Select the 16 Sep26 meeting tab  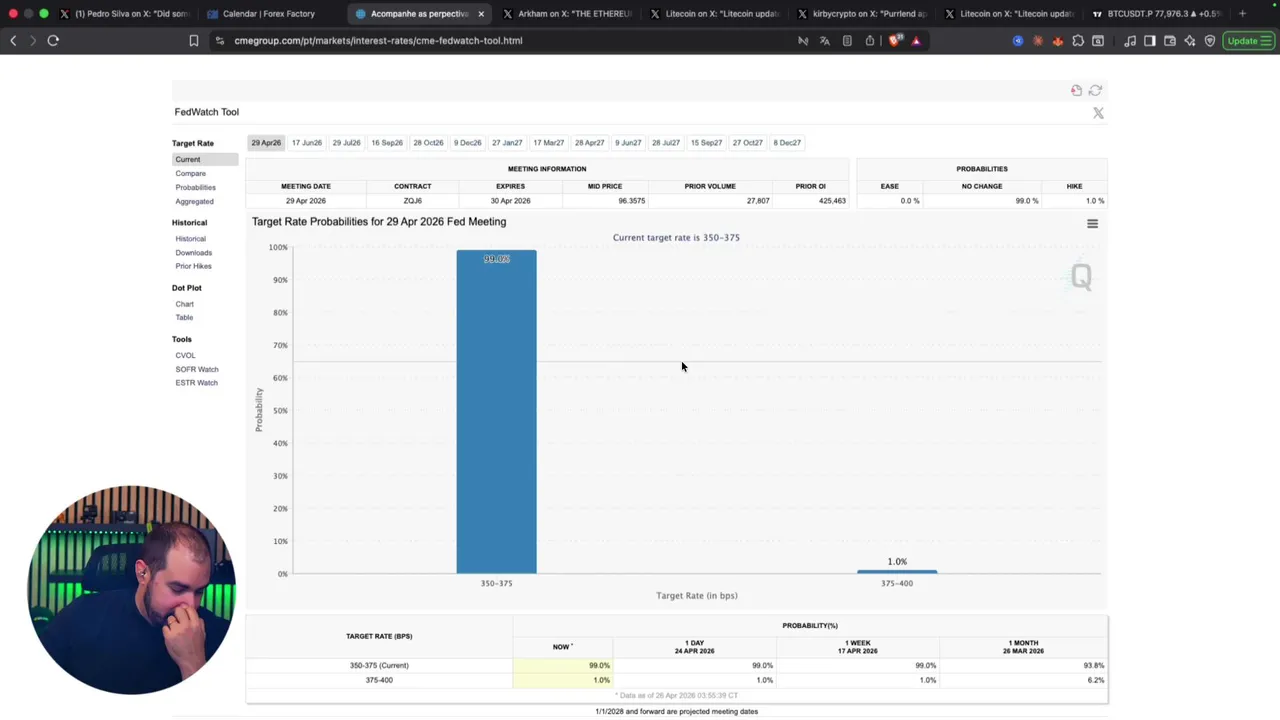click(387, 143)
